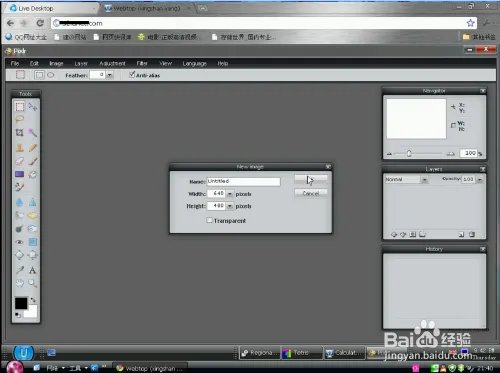The image size is (500, 373).
Task: Click the browser back button
Action: pyautogui.click(x=11, y=23)
